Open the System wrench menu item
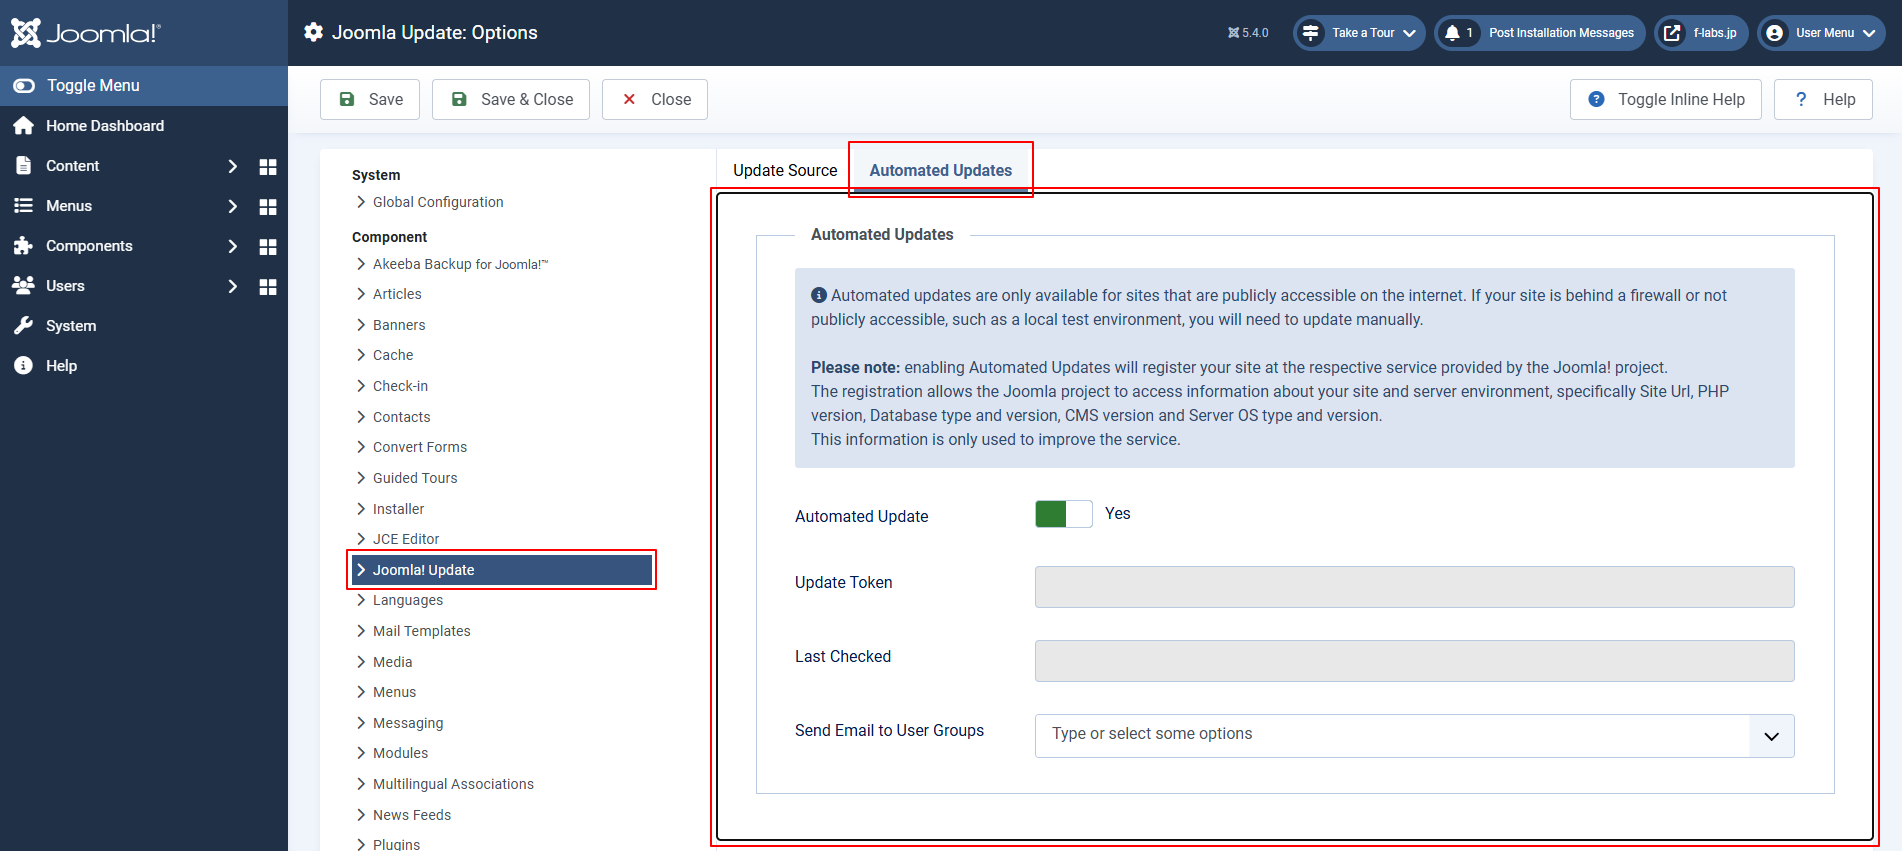Image resolution: width=1902 pixels, height=851 pixels. 71,326
